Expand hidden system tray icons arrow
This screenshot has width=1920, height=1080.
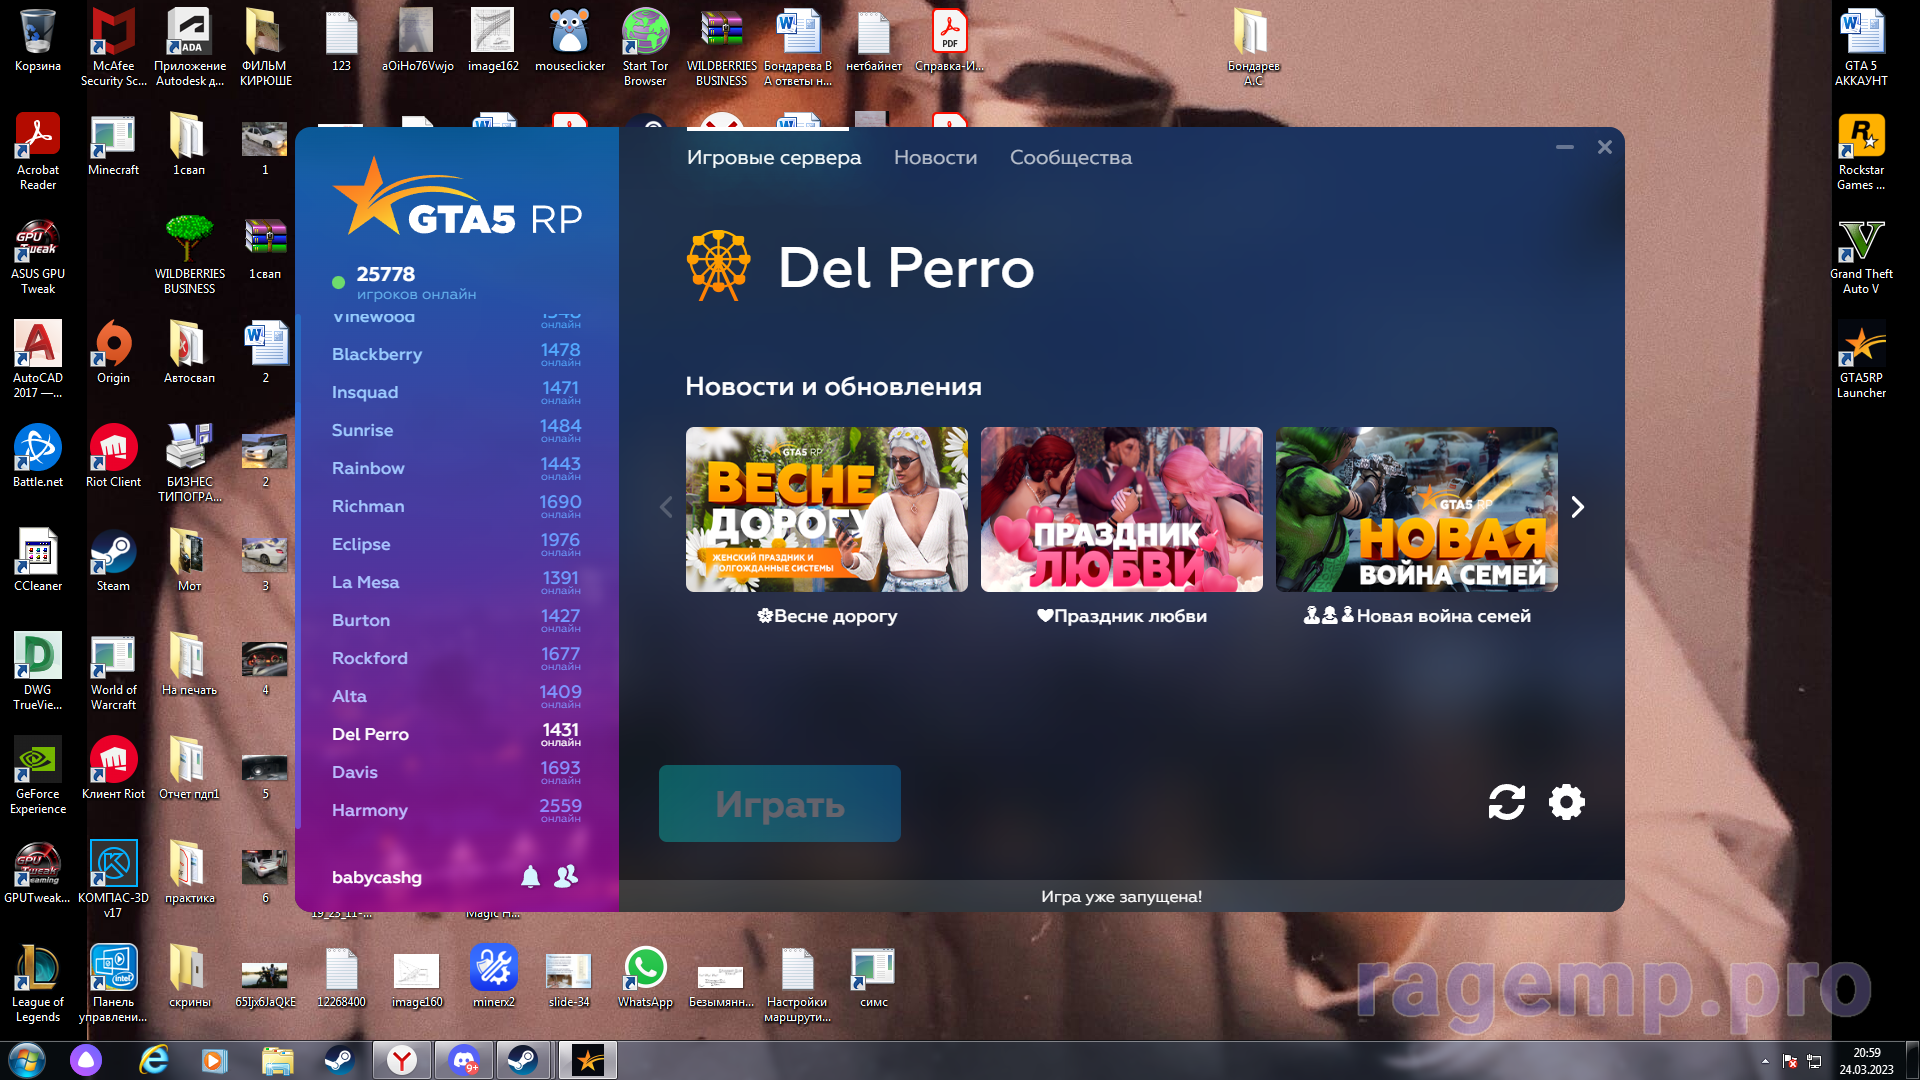pos(1765,1061)
